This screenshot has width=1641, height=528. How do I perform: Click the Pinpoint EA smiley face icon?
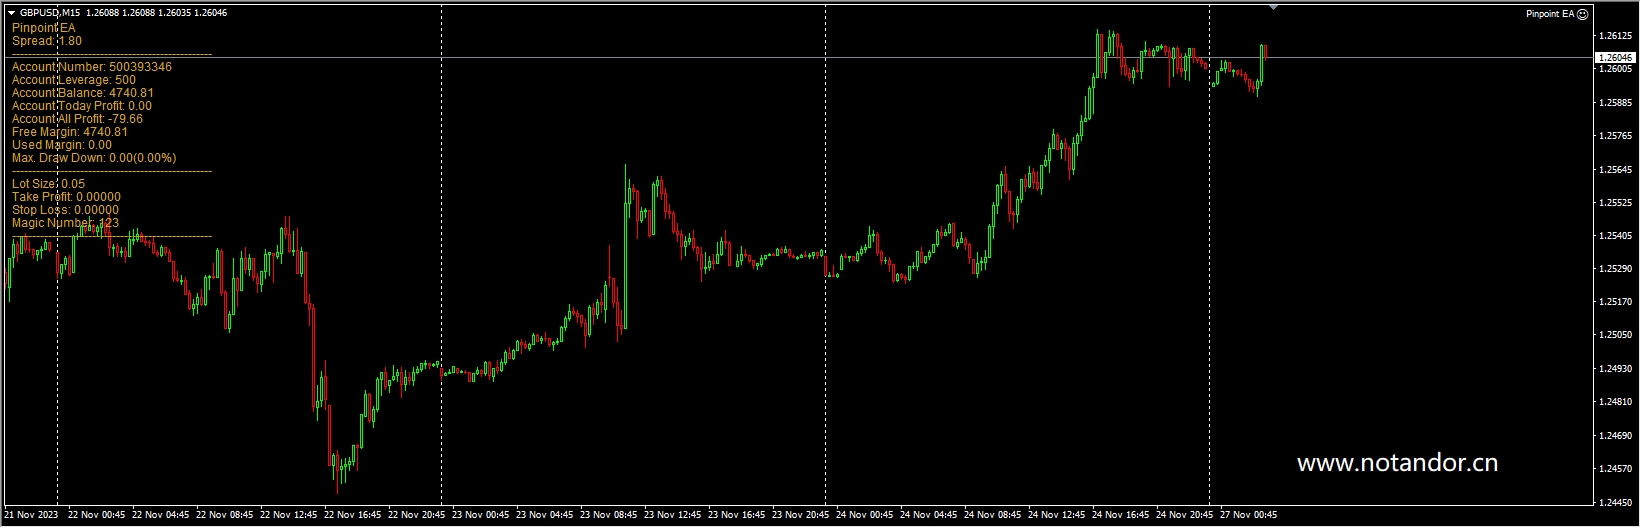pos(1582,14)
